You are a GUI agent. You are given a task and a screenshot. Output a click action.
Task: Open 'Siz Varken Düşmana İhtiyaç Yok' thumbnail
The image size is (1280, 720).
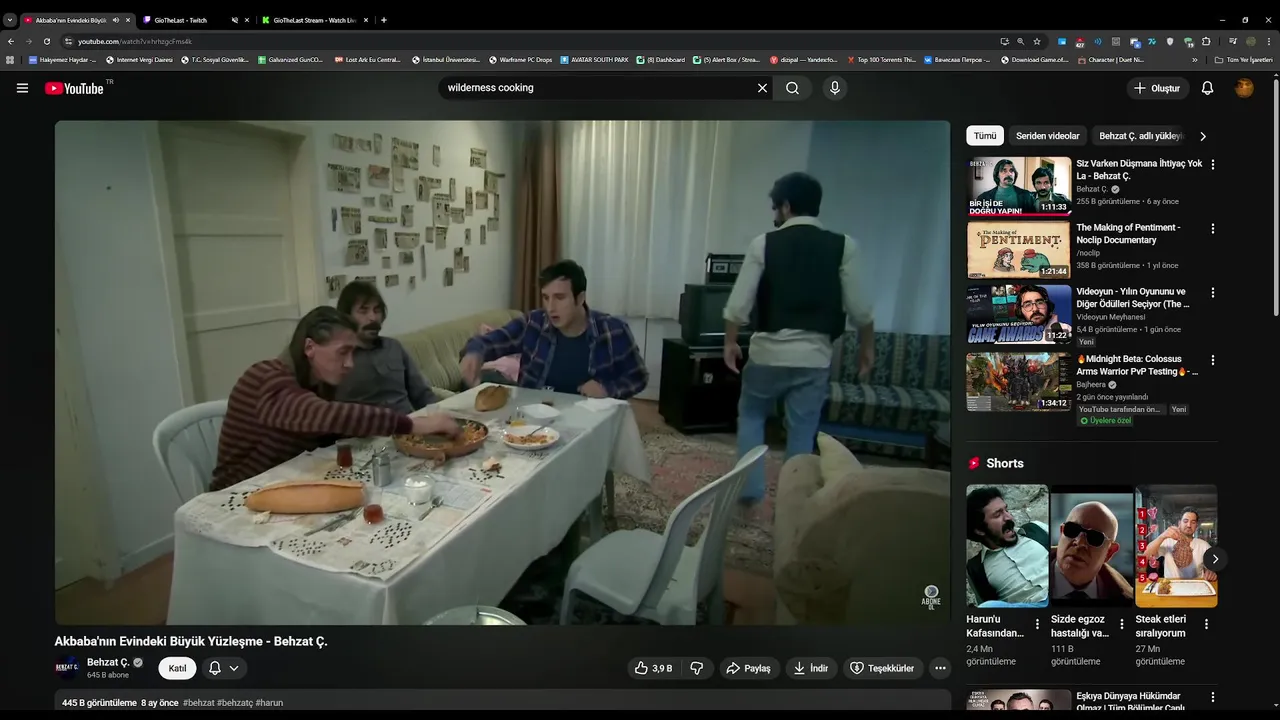coord(1019,186)
